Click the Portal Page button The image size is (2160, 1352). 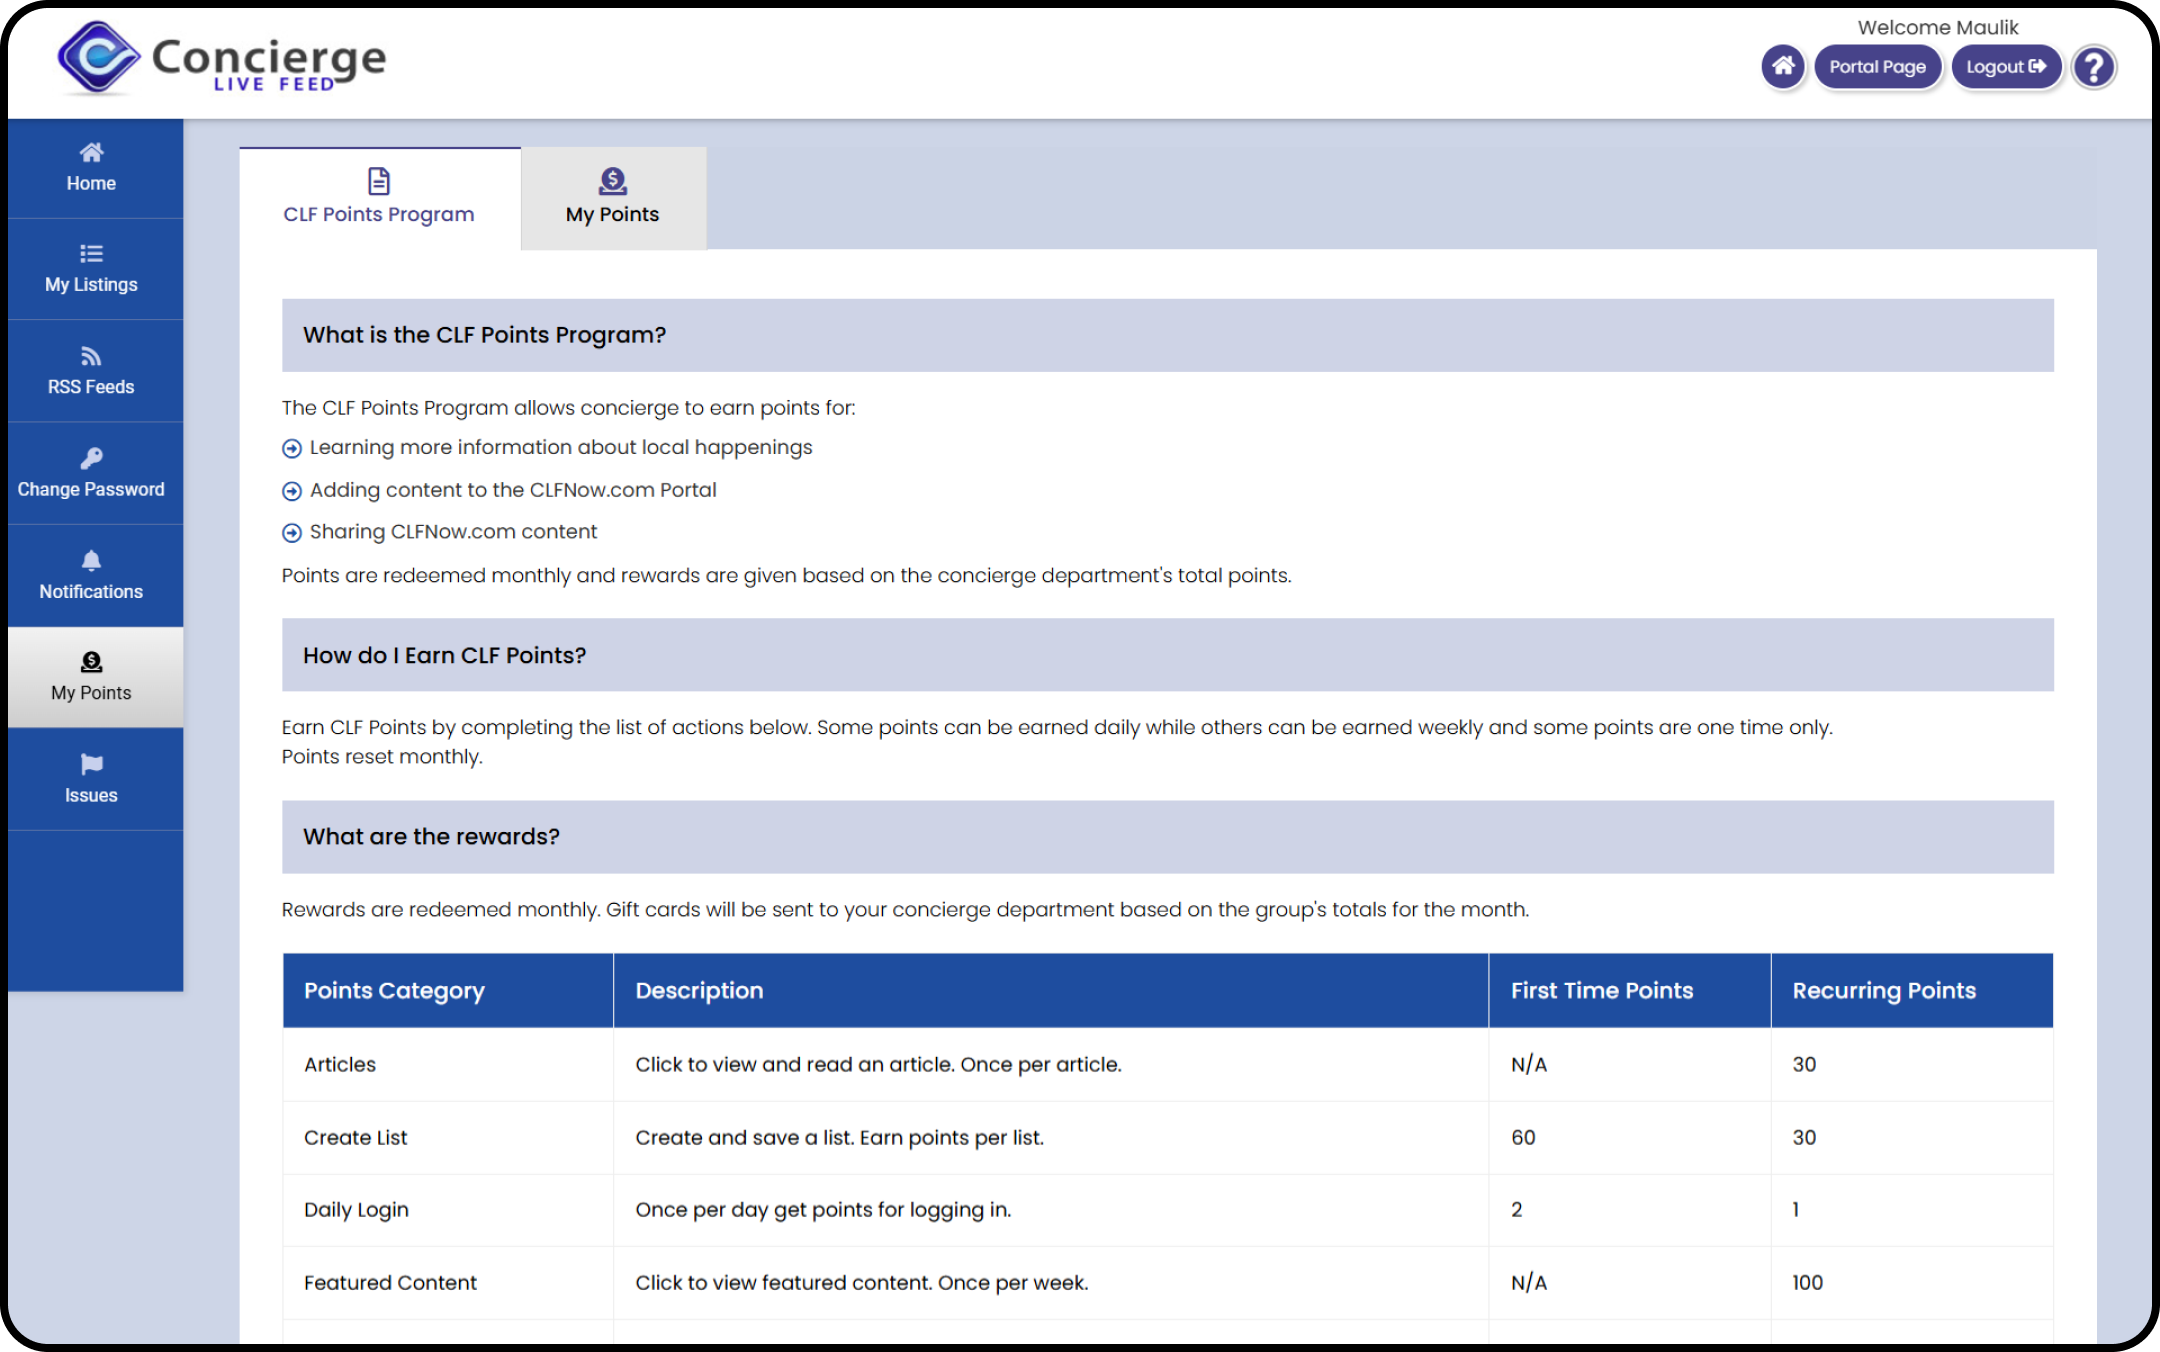click(1877, 67)
